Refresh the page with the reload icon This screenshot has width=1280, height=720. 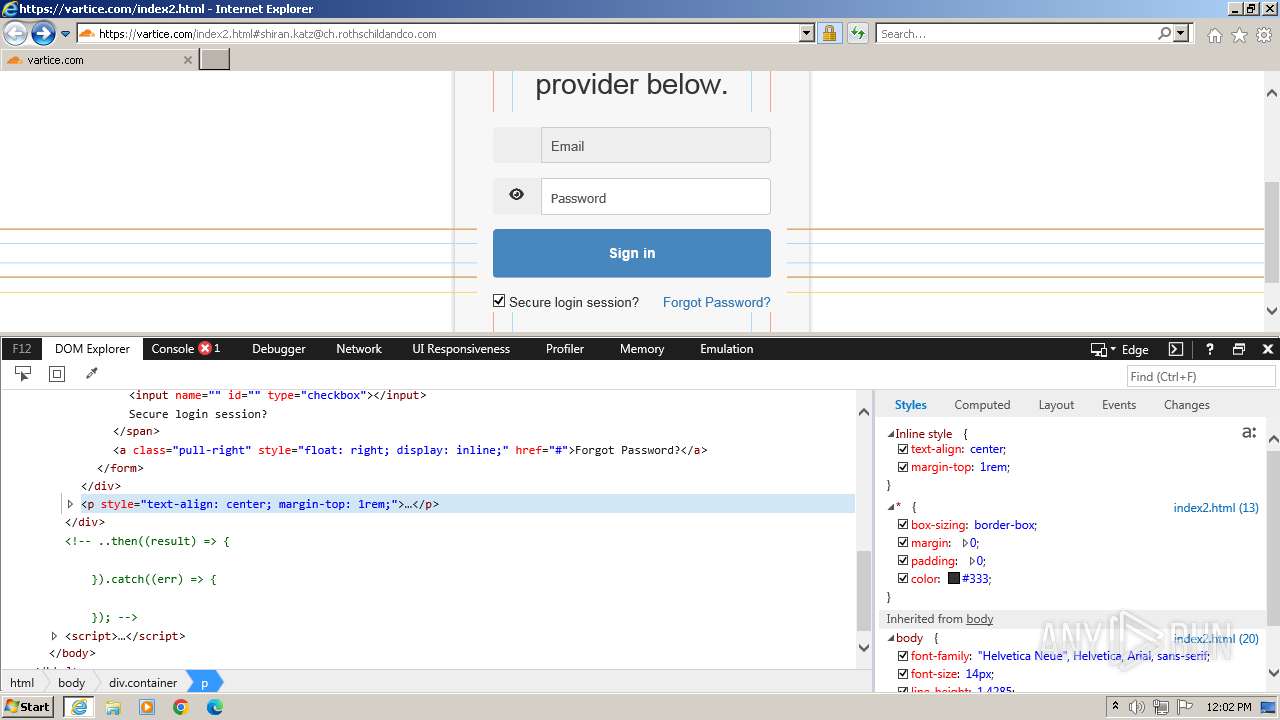pyautogui.click(x=857, y=33)
